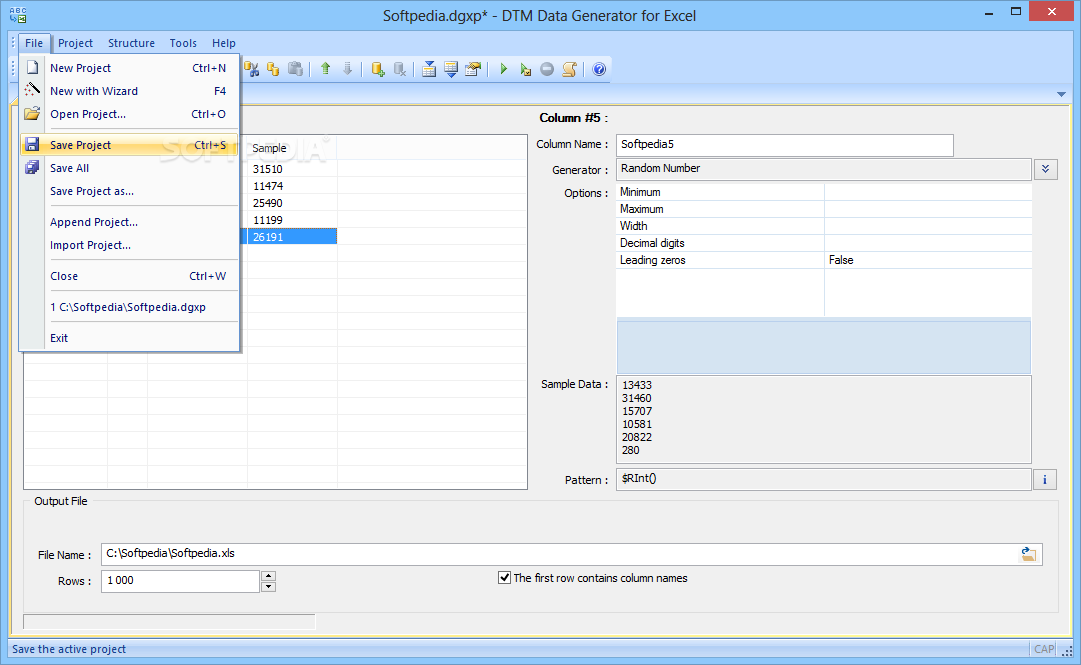Select Exit from the File menu
Image resolution: width=1081 pixels, height=665 pixels.
(x=130, y=338)
